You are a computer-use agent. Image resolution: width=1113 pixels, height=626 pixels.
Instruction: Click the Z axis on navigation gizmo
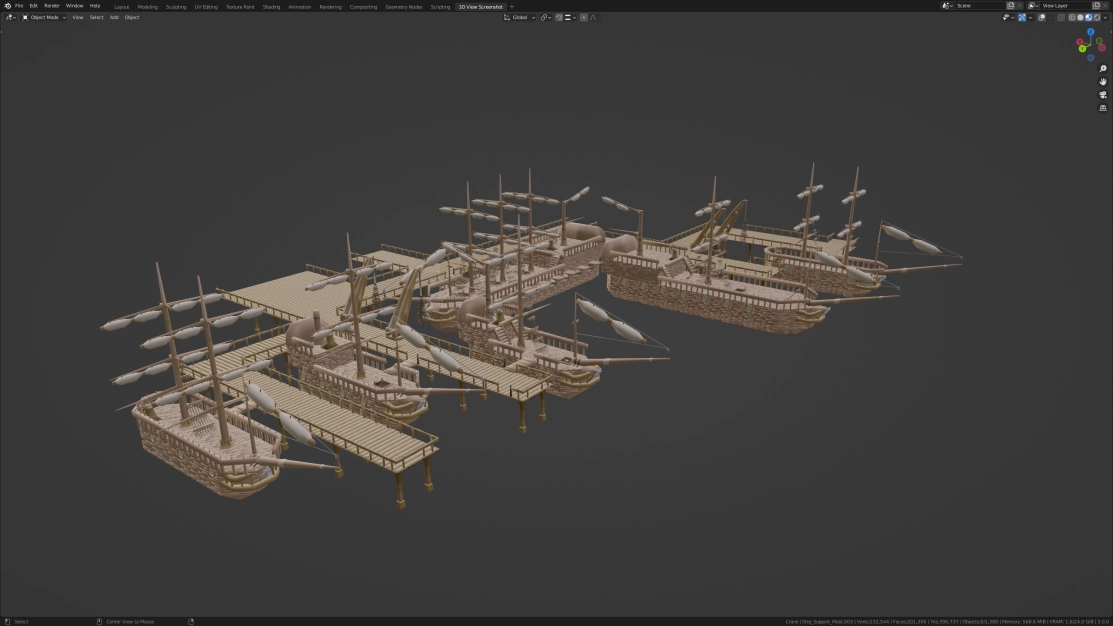tap(1090, 33)
